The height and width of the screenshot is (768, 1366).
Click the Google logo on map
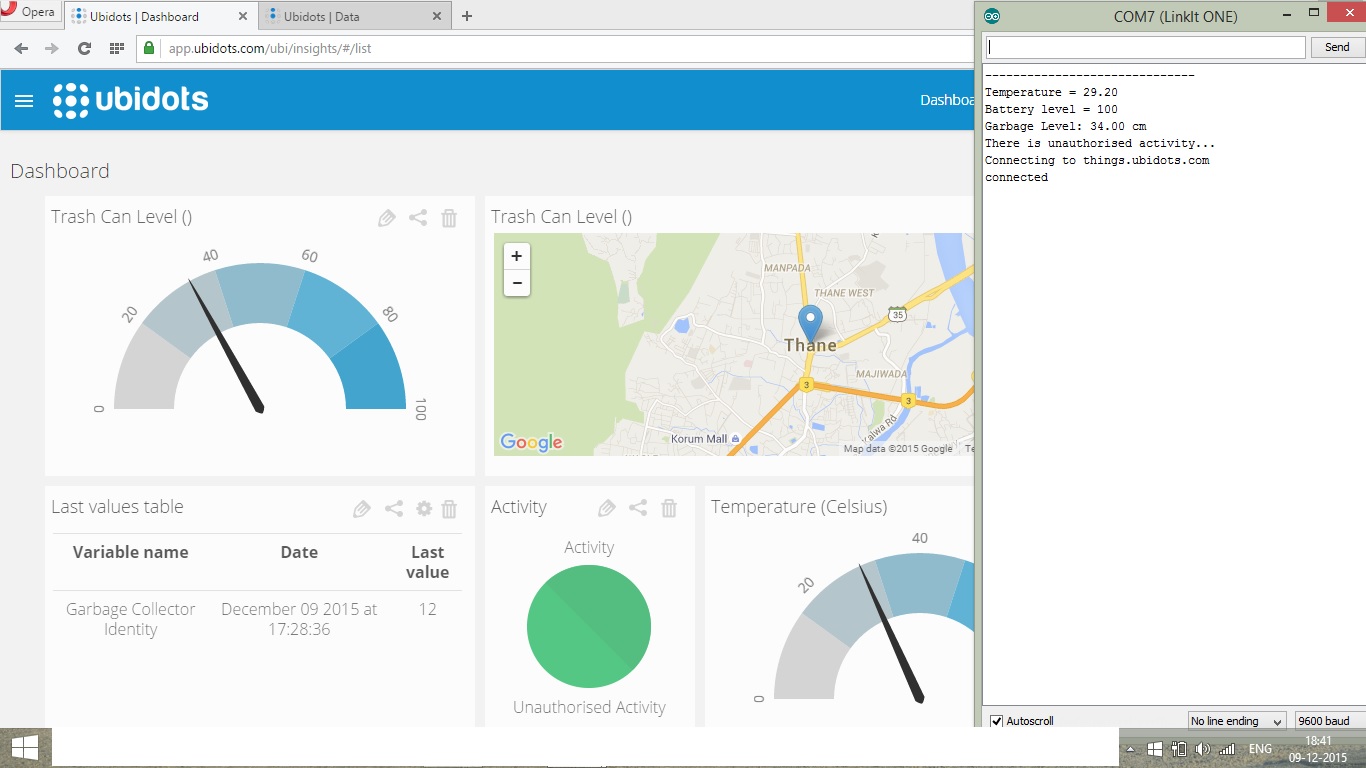[x=531, y=442]
